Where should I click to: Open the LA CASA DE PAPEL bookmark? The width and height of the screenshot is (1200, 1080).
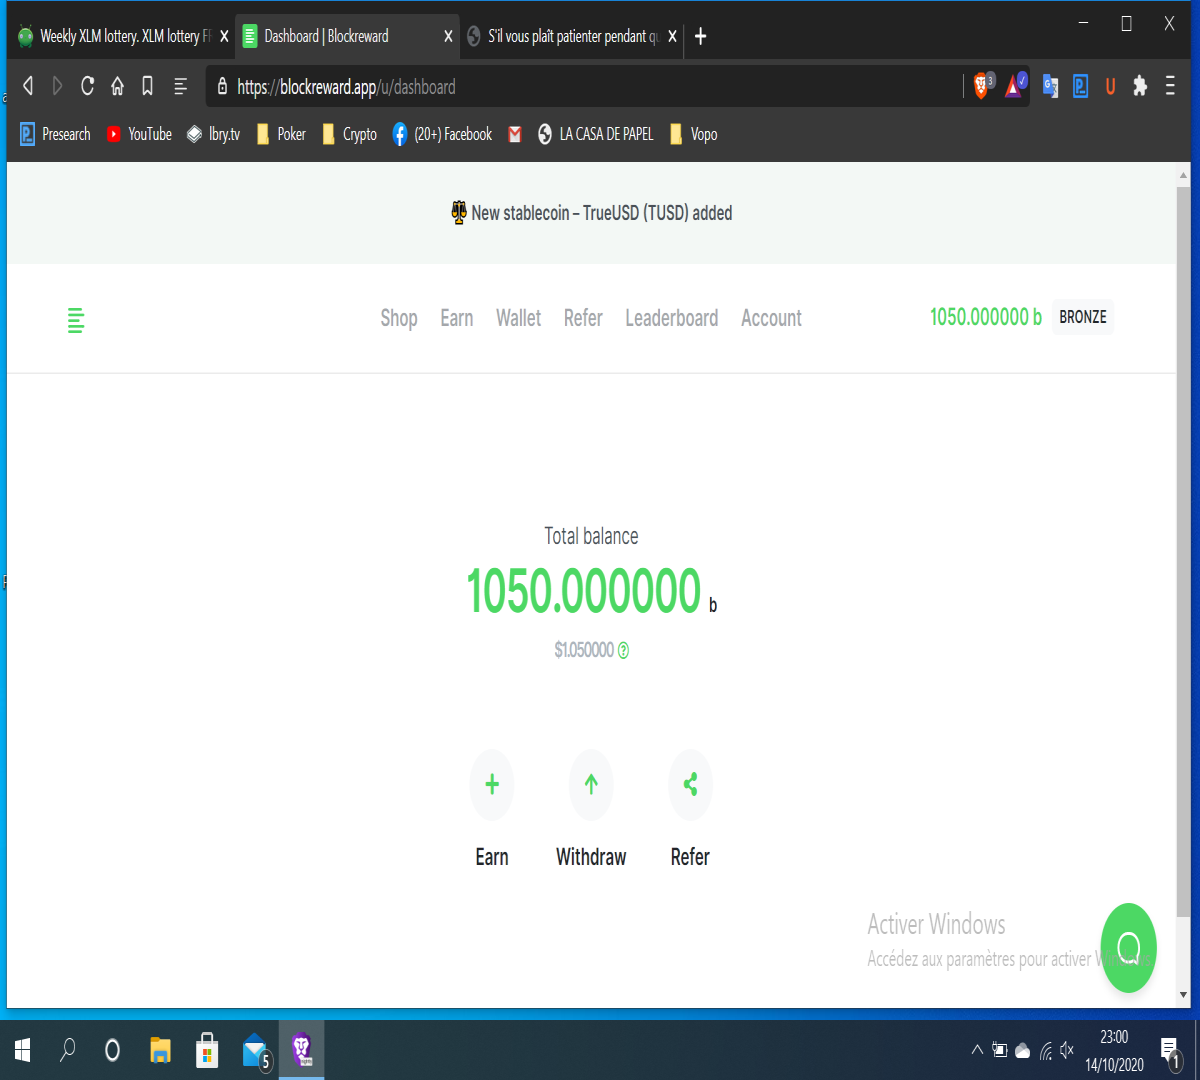595,134
